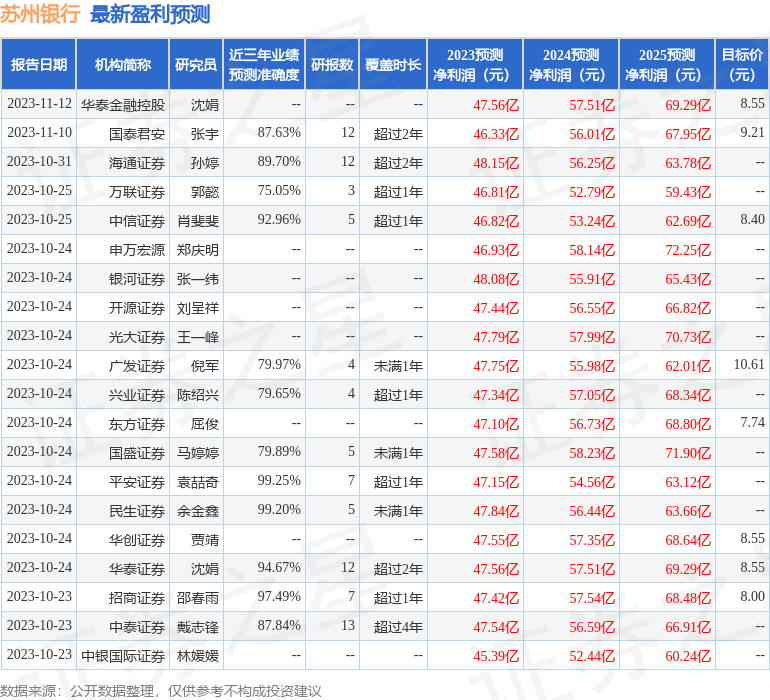Select the 中银国际证券 institution cell

(123, 656)
